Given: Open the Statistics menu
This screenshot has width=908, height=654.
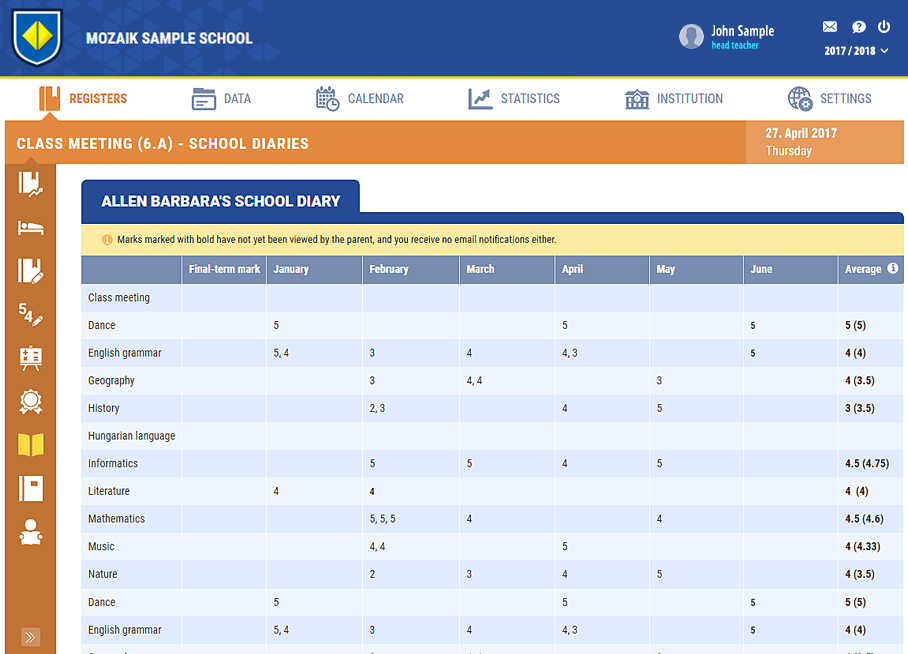Looking at the screenshot, I should tap(514, 99).
